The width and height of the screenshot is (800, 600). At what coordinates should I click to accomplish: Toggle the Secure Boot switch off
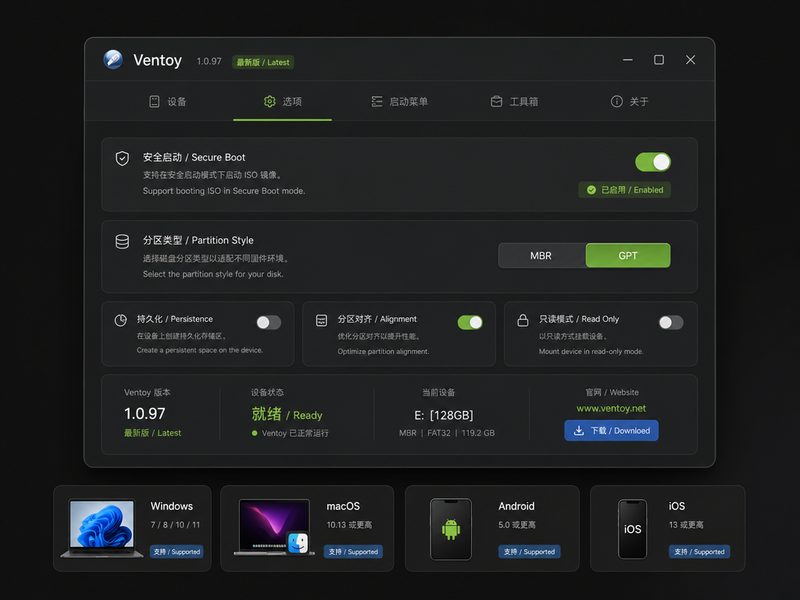click(x=653, y=162)
